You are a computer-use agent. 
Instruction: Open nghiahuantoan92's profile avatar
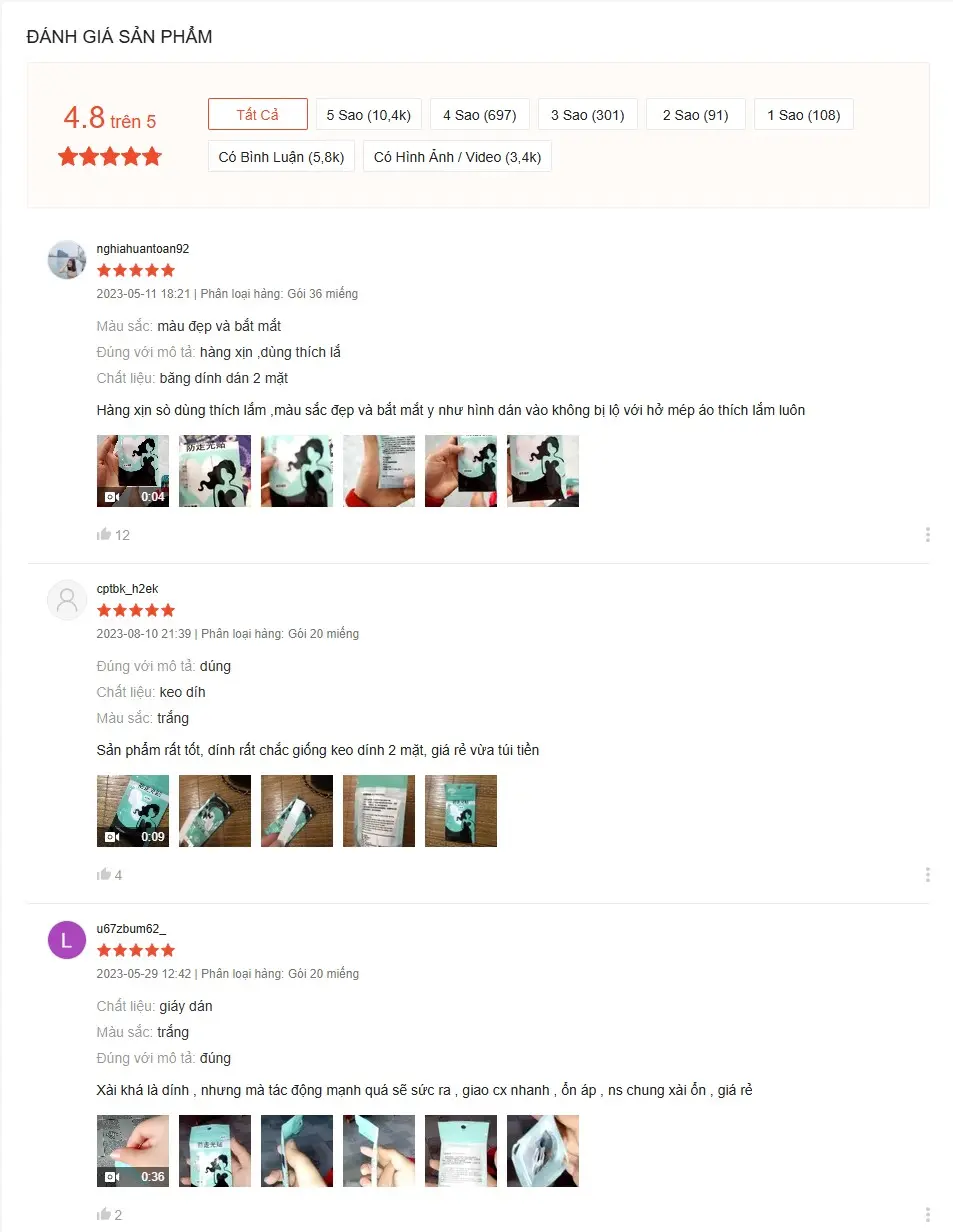[67, 260]
